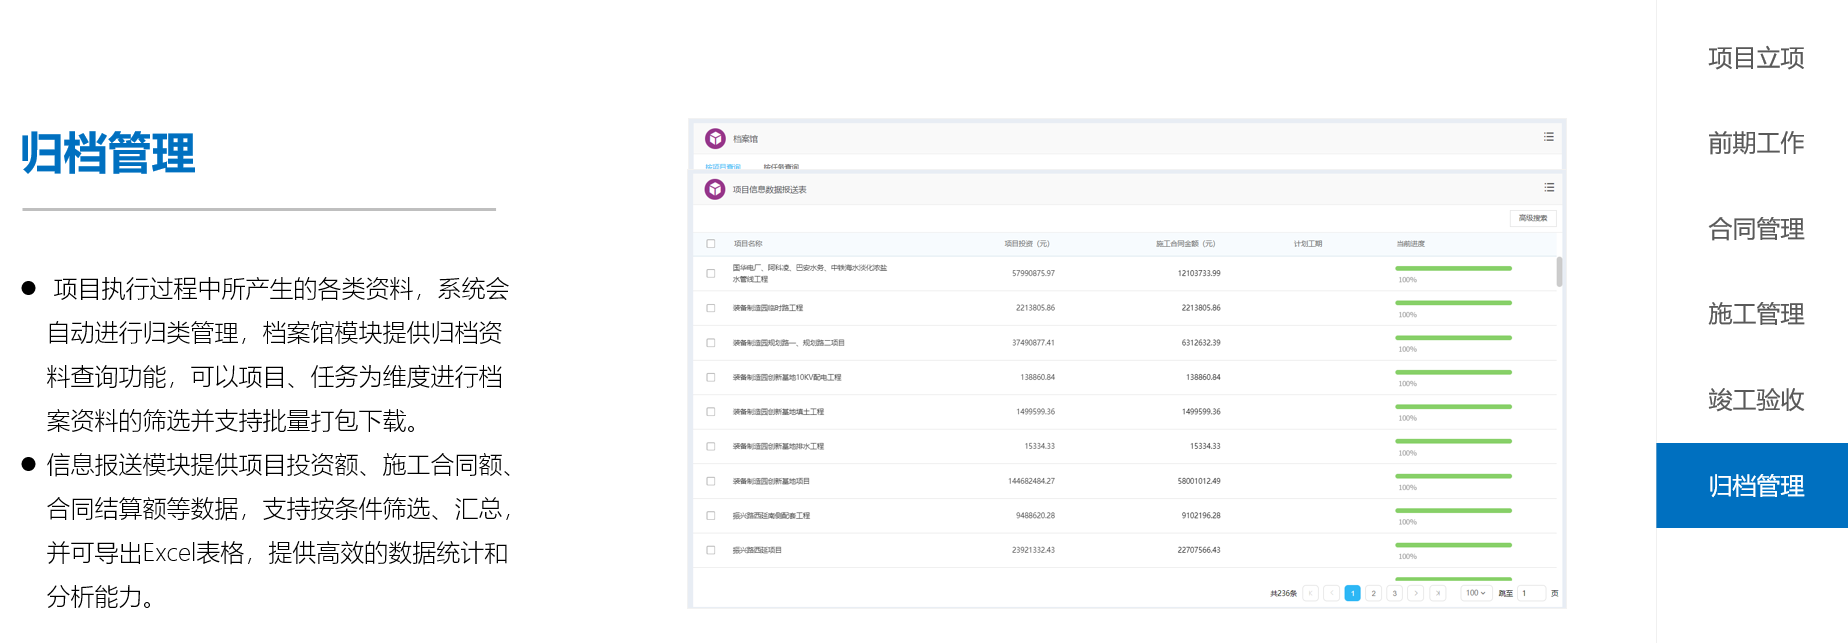Select page 2 in pagination
The height and width of the screenshot is (643, 1848).
click(1373, 593)
